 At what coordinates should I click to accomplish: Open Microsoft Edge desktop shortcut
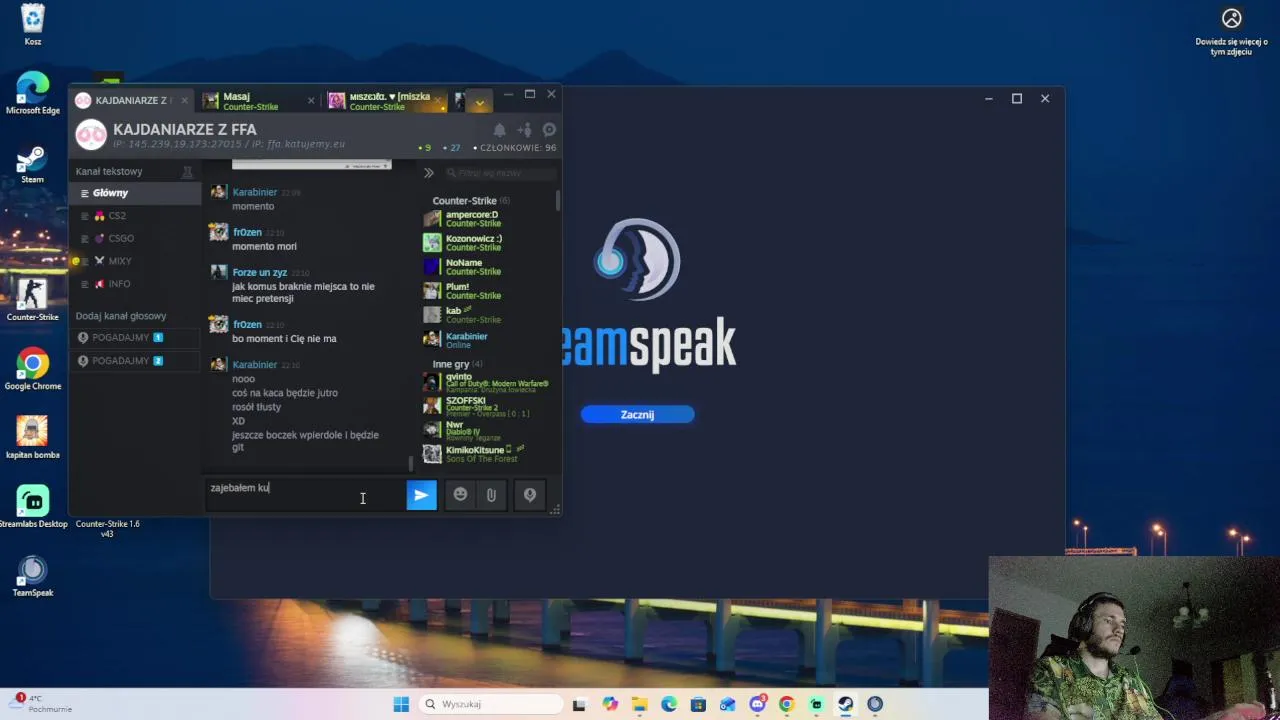point(32,94)
